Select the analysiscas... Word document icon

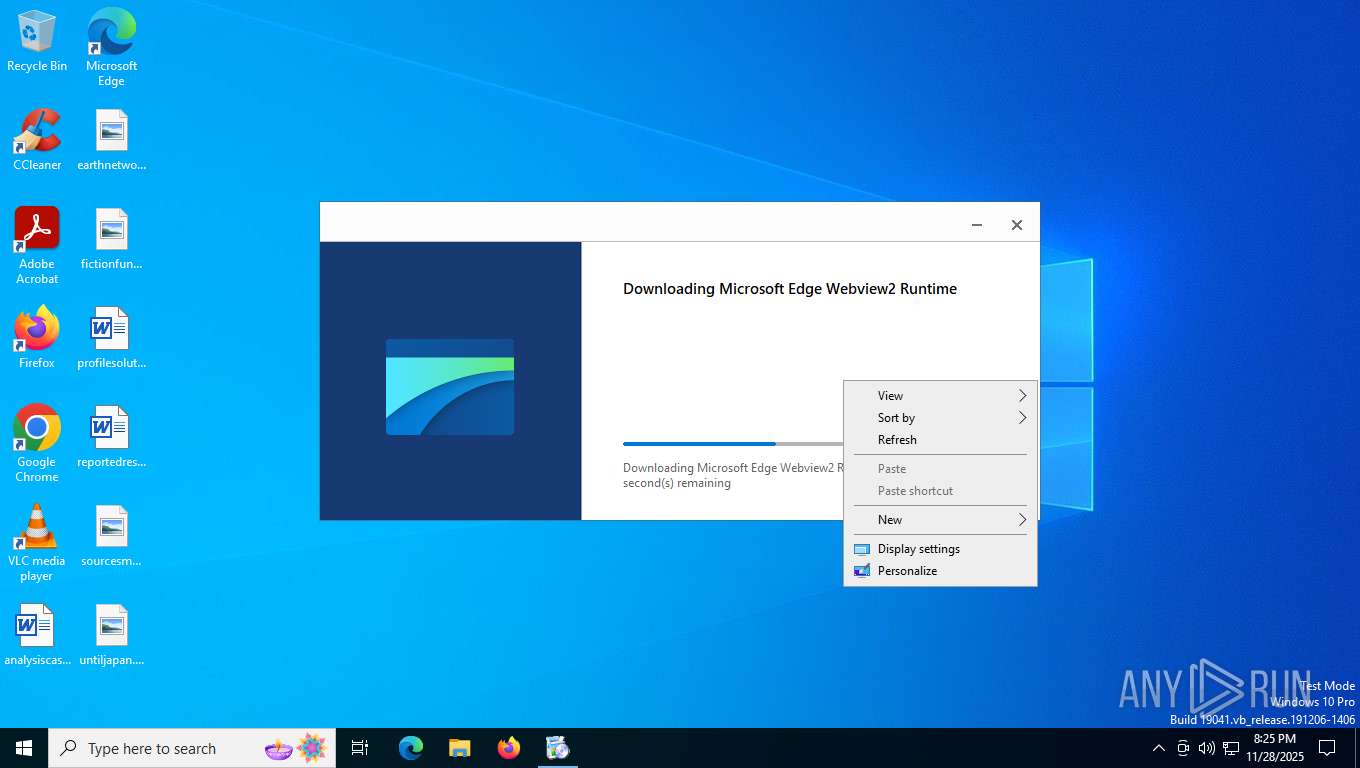click(37, 635)
